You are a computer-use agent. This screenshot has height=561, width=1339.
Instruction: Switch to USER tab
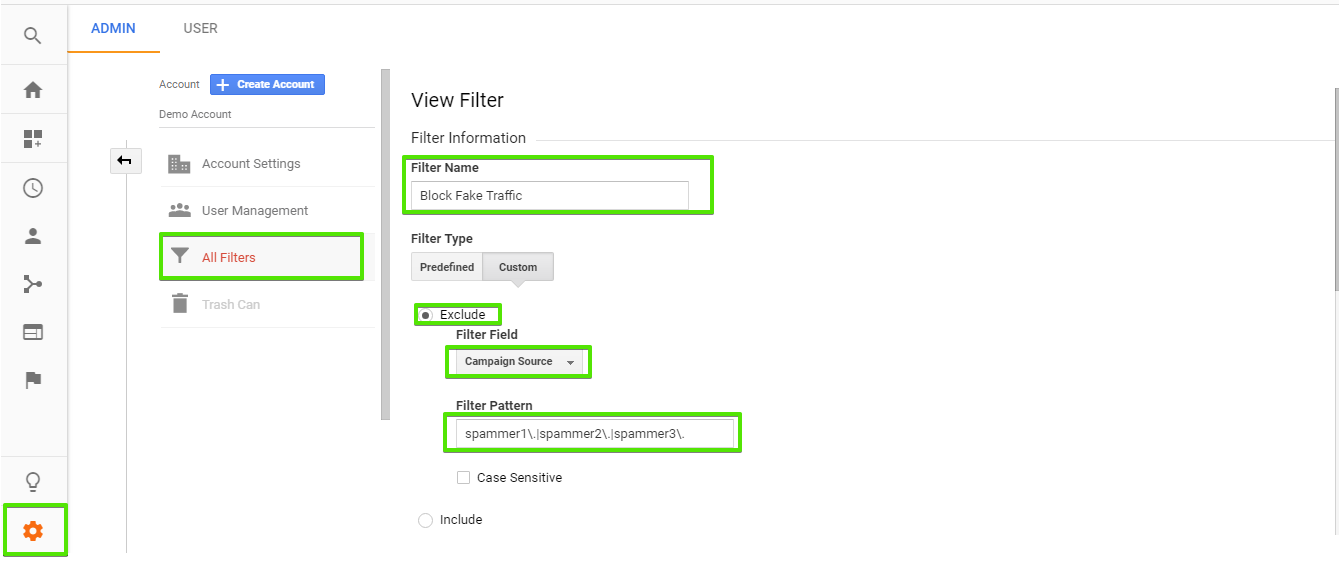[x=200, y=28]
